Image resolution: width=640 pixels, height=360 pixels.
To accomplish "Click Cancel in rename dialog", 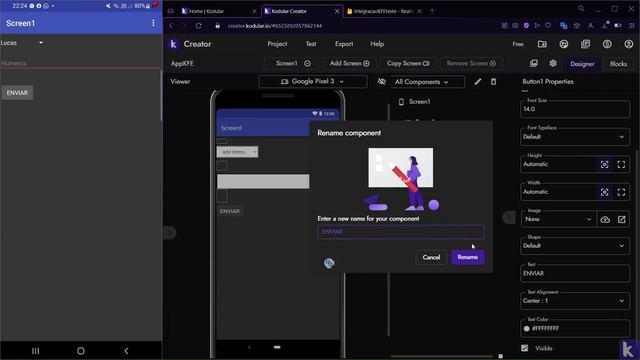I will tap(431, 257).
